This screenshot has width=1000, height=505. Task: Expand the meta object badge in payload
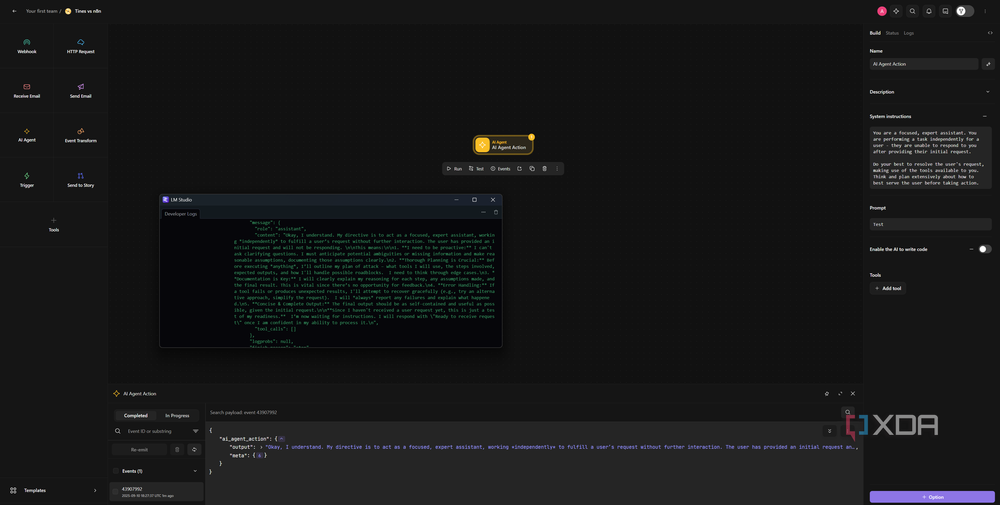(260, 455)
